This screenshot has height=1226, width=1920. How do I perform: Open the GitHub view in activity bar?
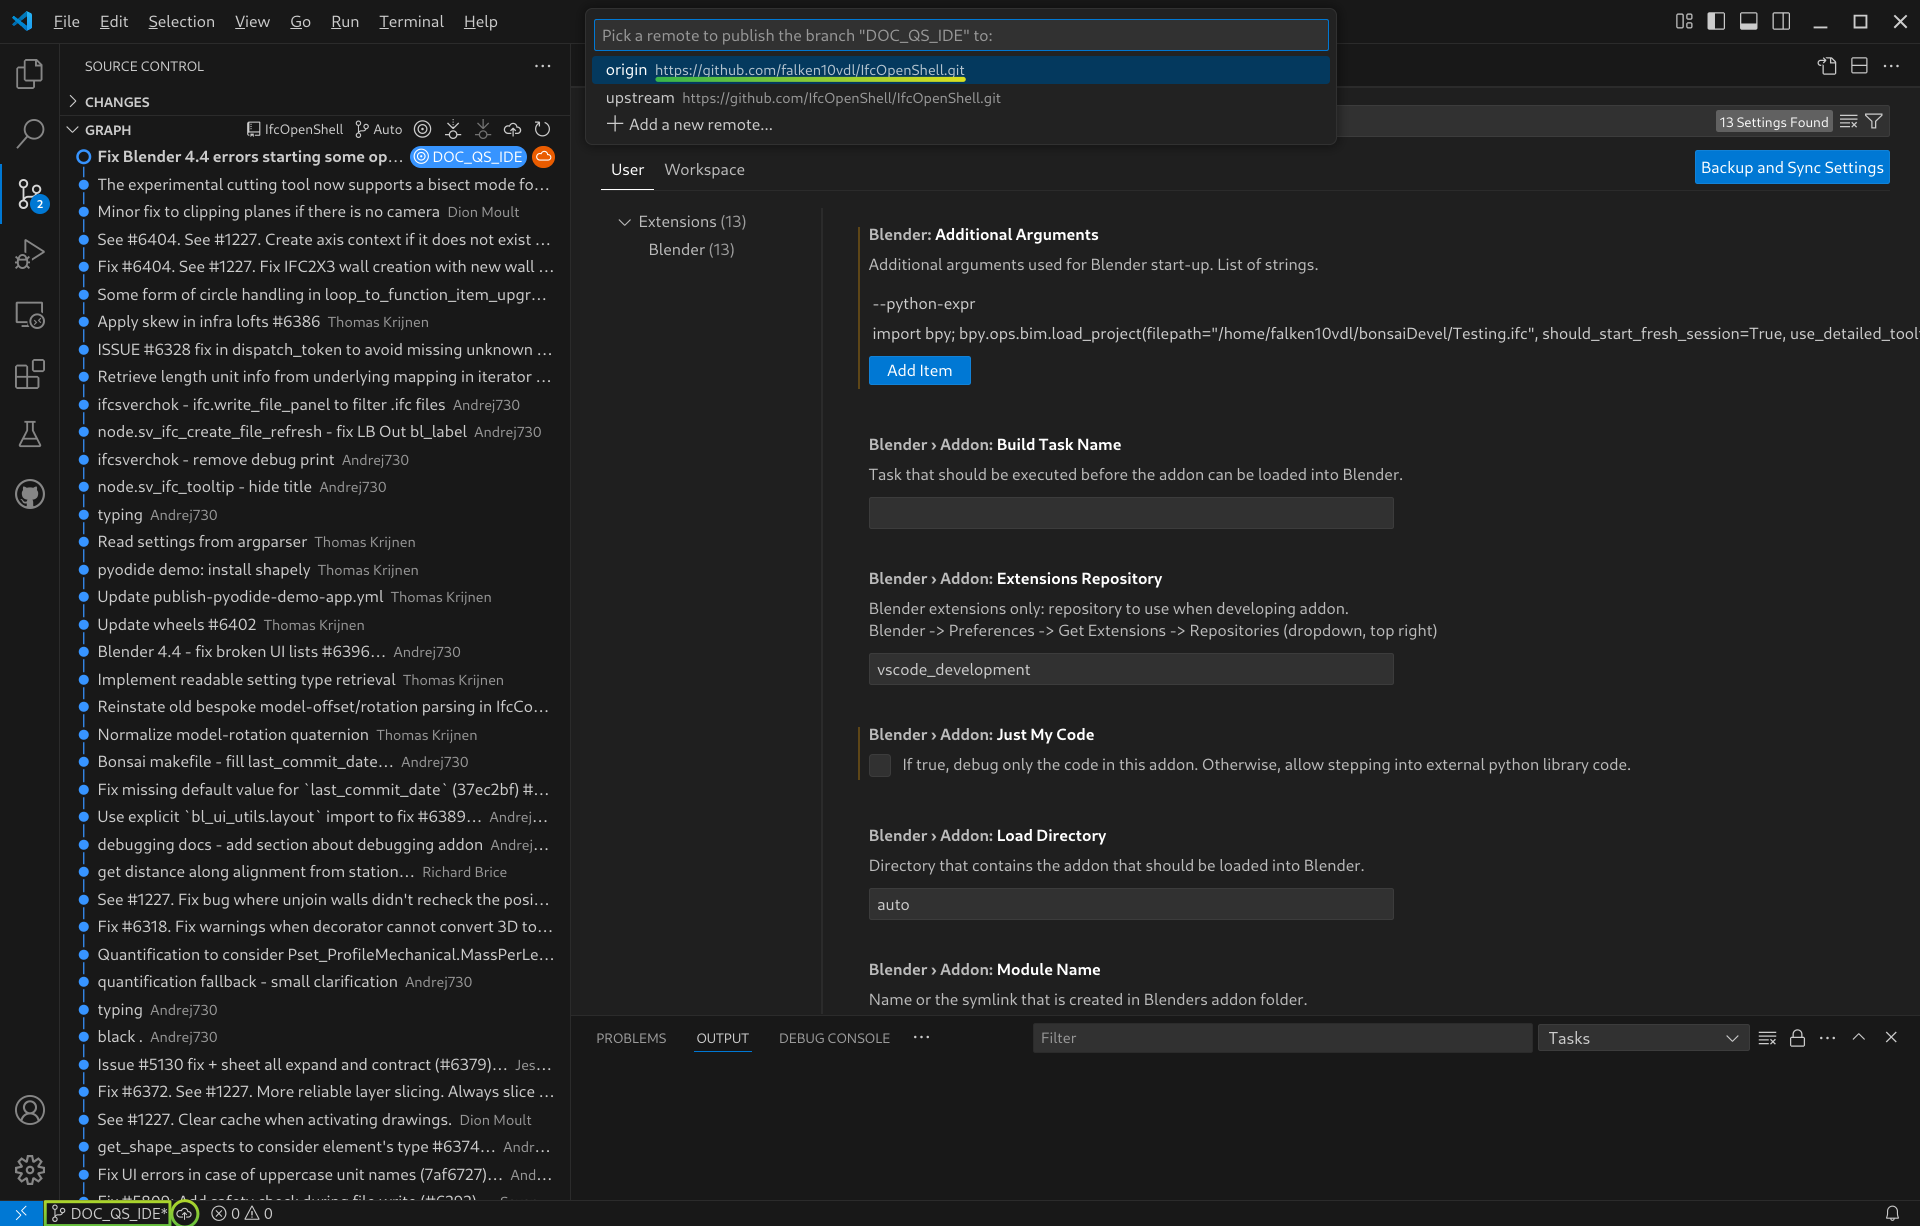tap(30, 494)
